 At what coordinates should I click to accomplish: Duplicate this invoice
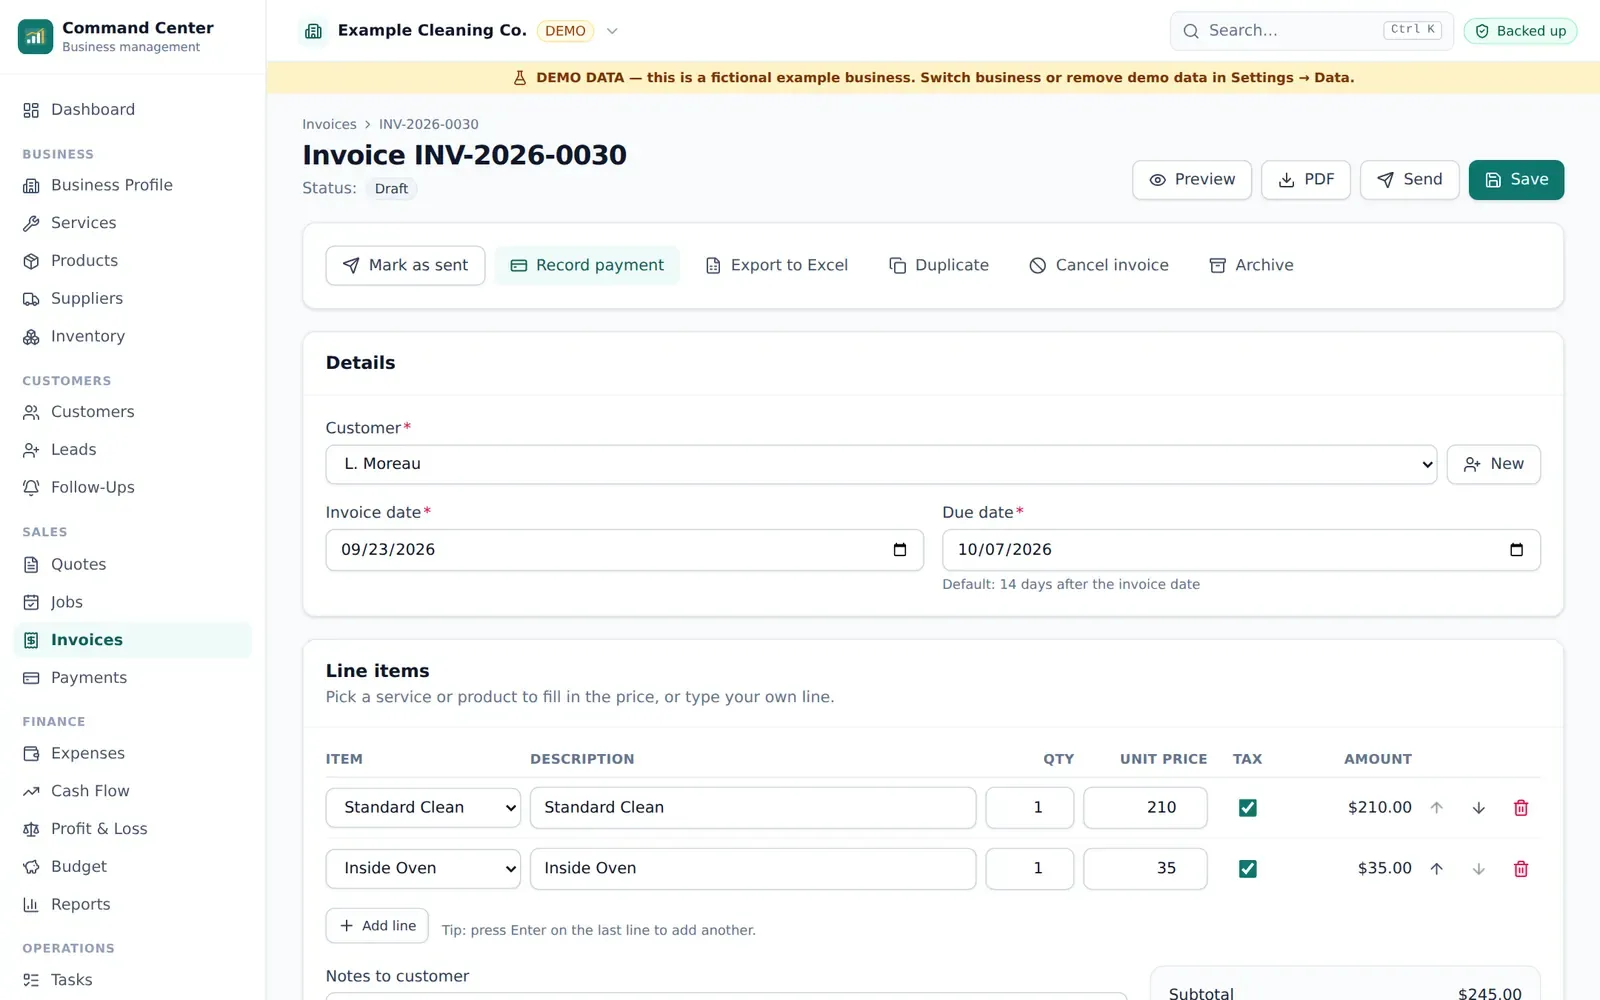939,266
